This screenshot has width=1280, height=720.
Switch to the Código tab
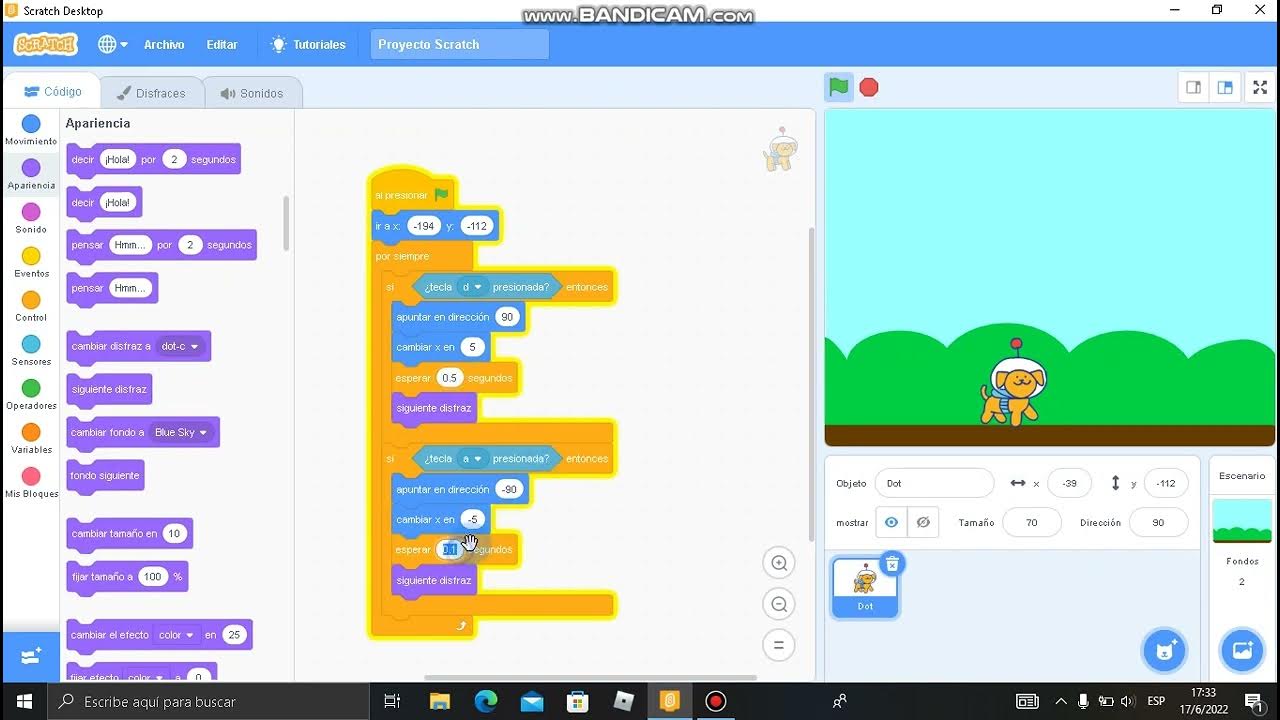coord(53,91)
